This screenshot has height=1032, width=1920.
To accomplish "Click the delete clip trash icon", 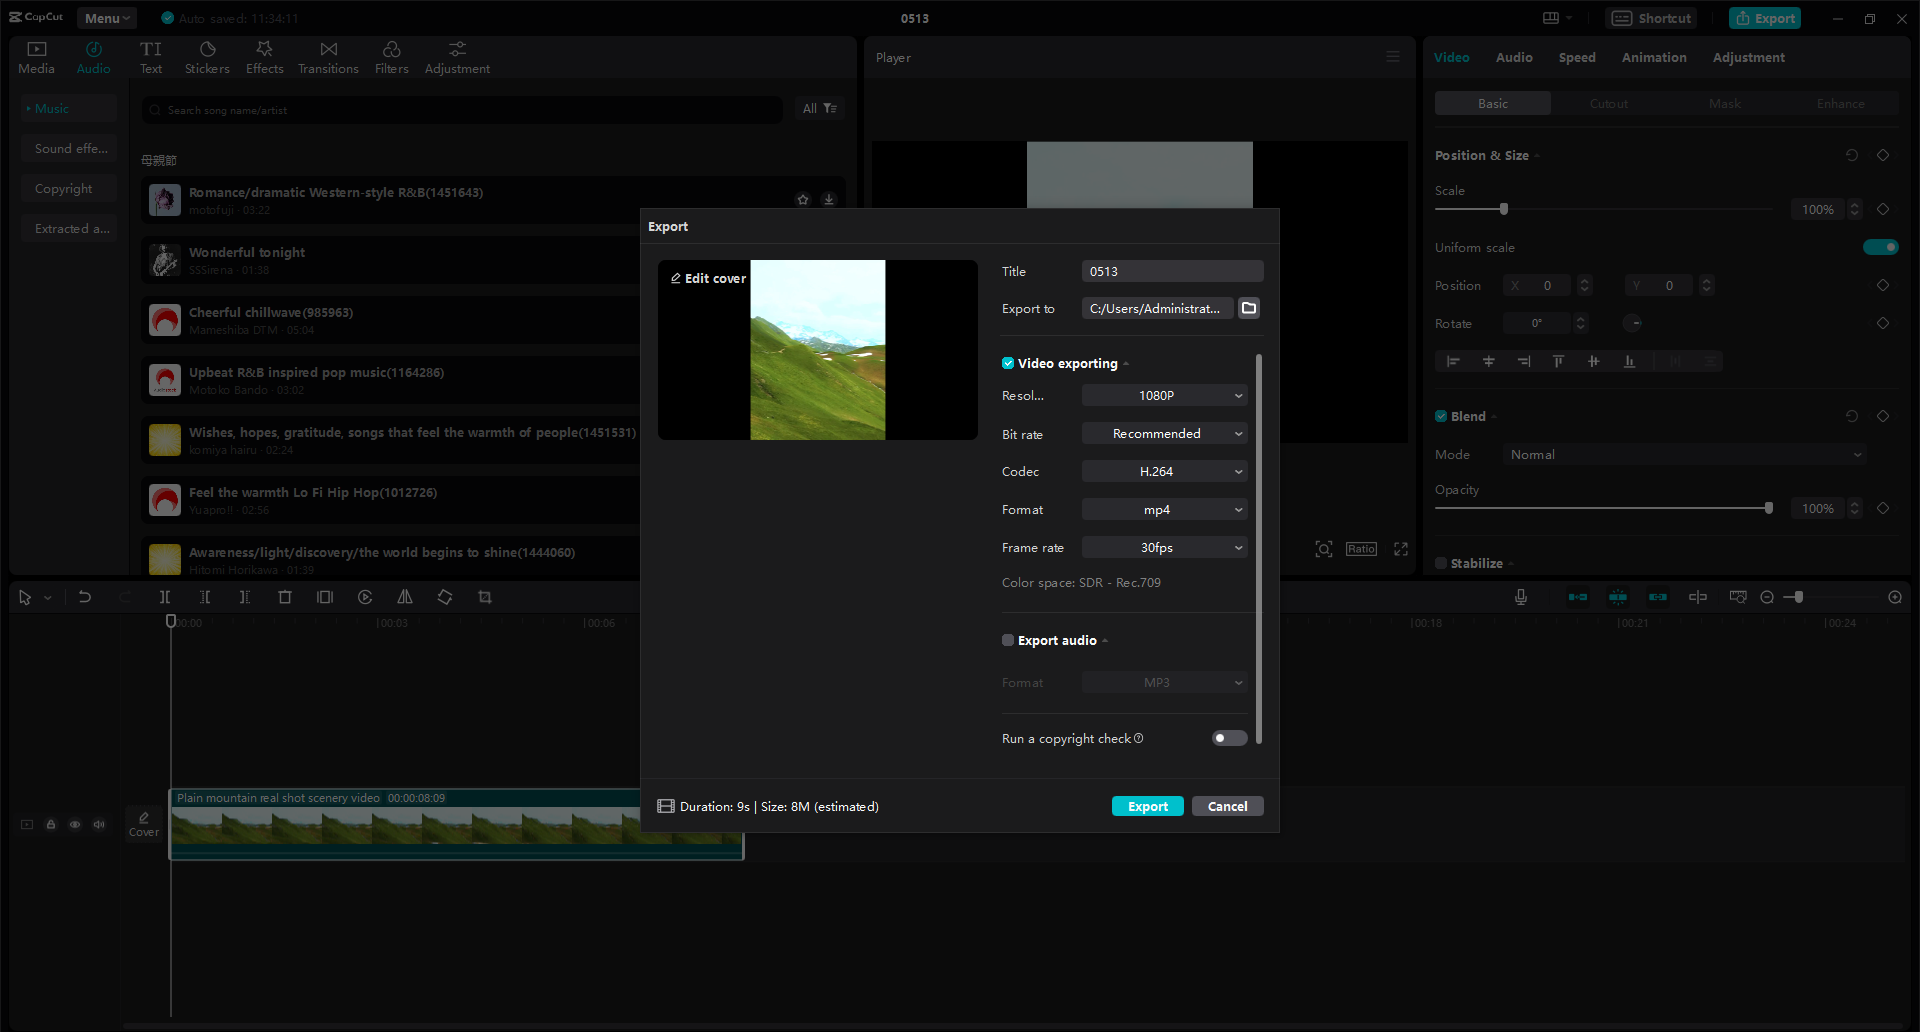I will point(285,596).
